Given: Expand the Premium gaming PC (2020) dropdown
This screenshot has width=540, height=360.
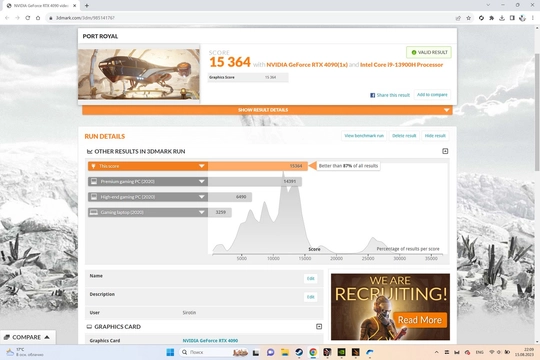Looking at the screenshot, I should click(201, 182).
